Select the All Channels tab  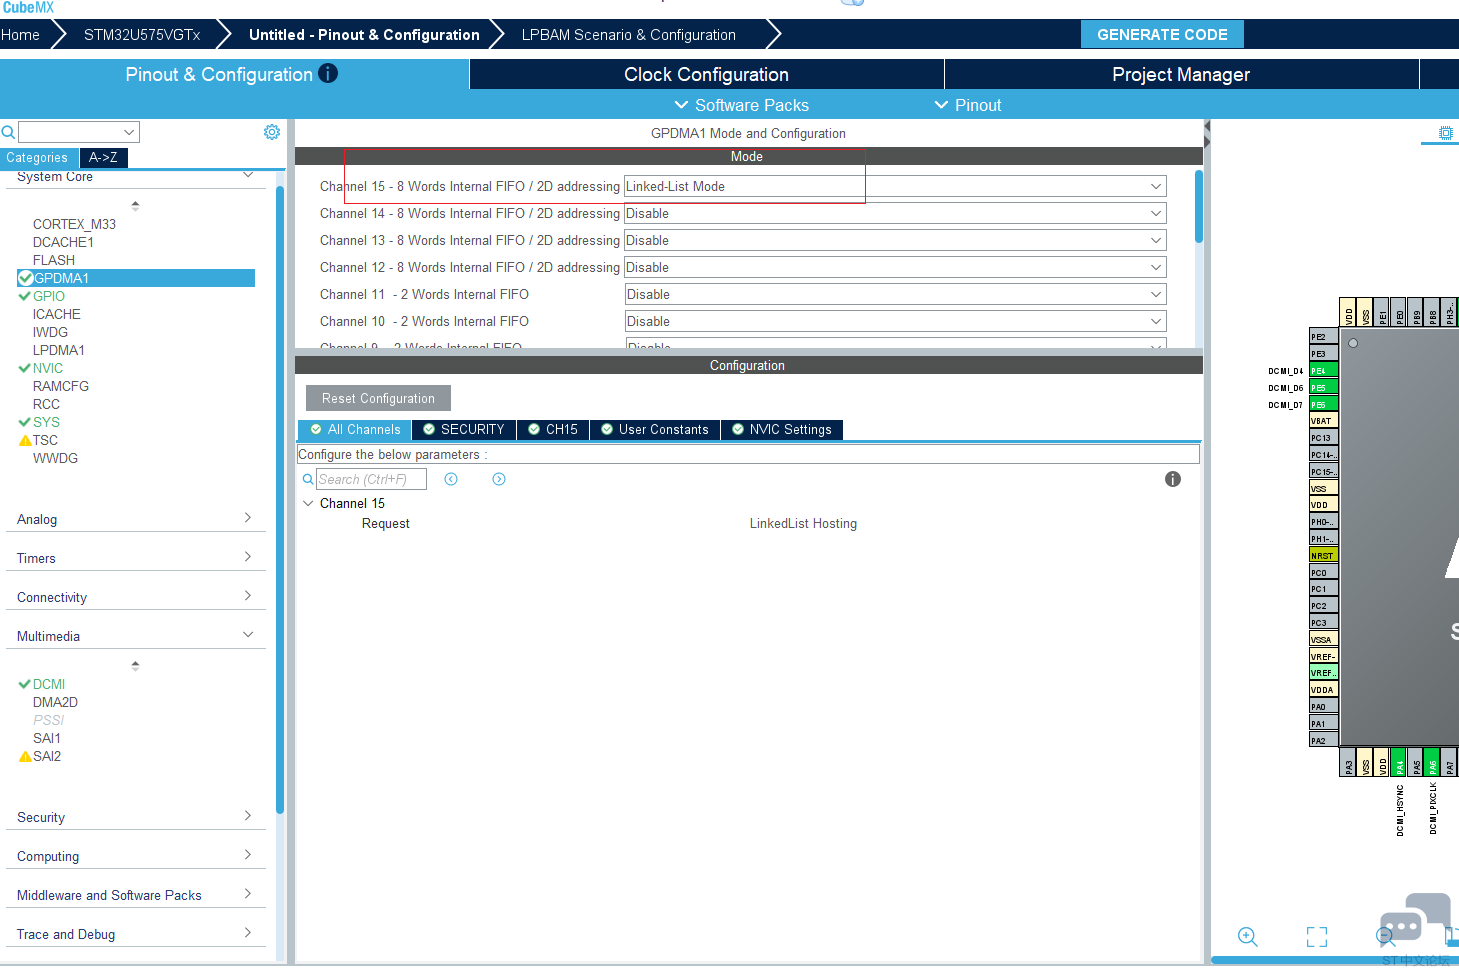[355, 429]
